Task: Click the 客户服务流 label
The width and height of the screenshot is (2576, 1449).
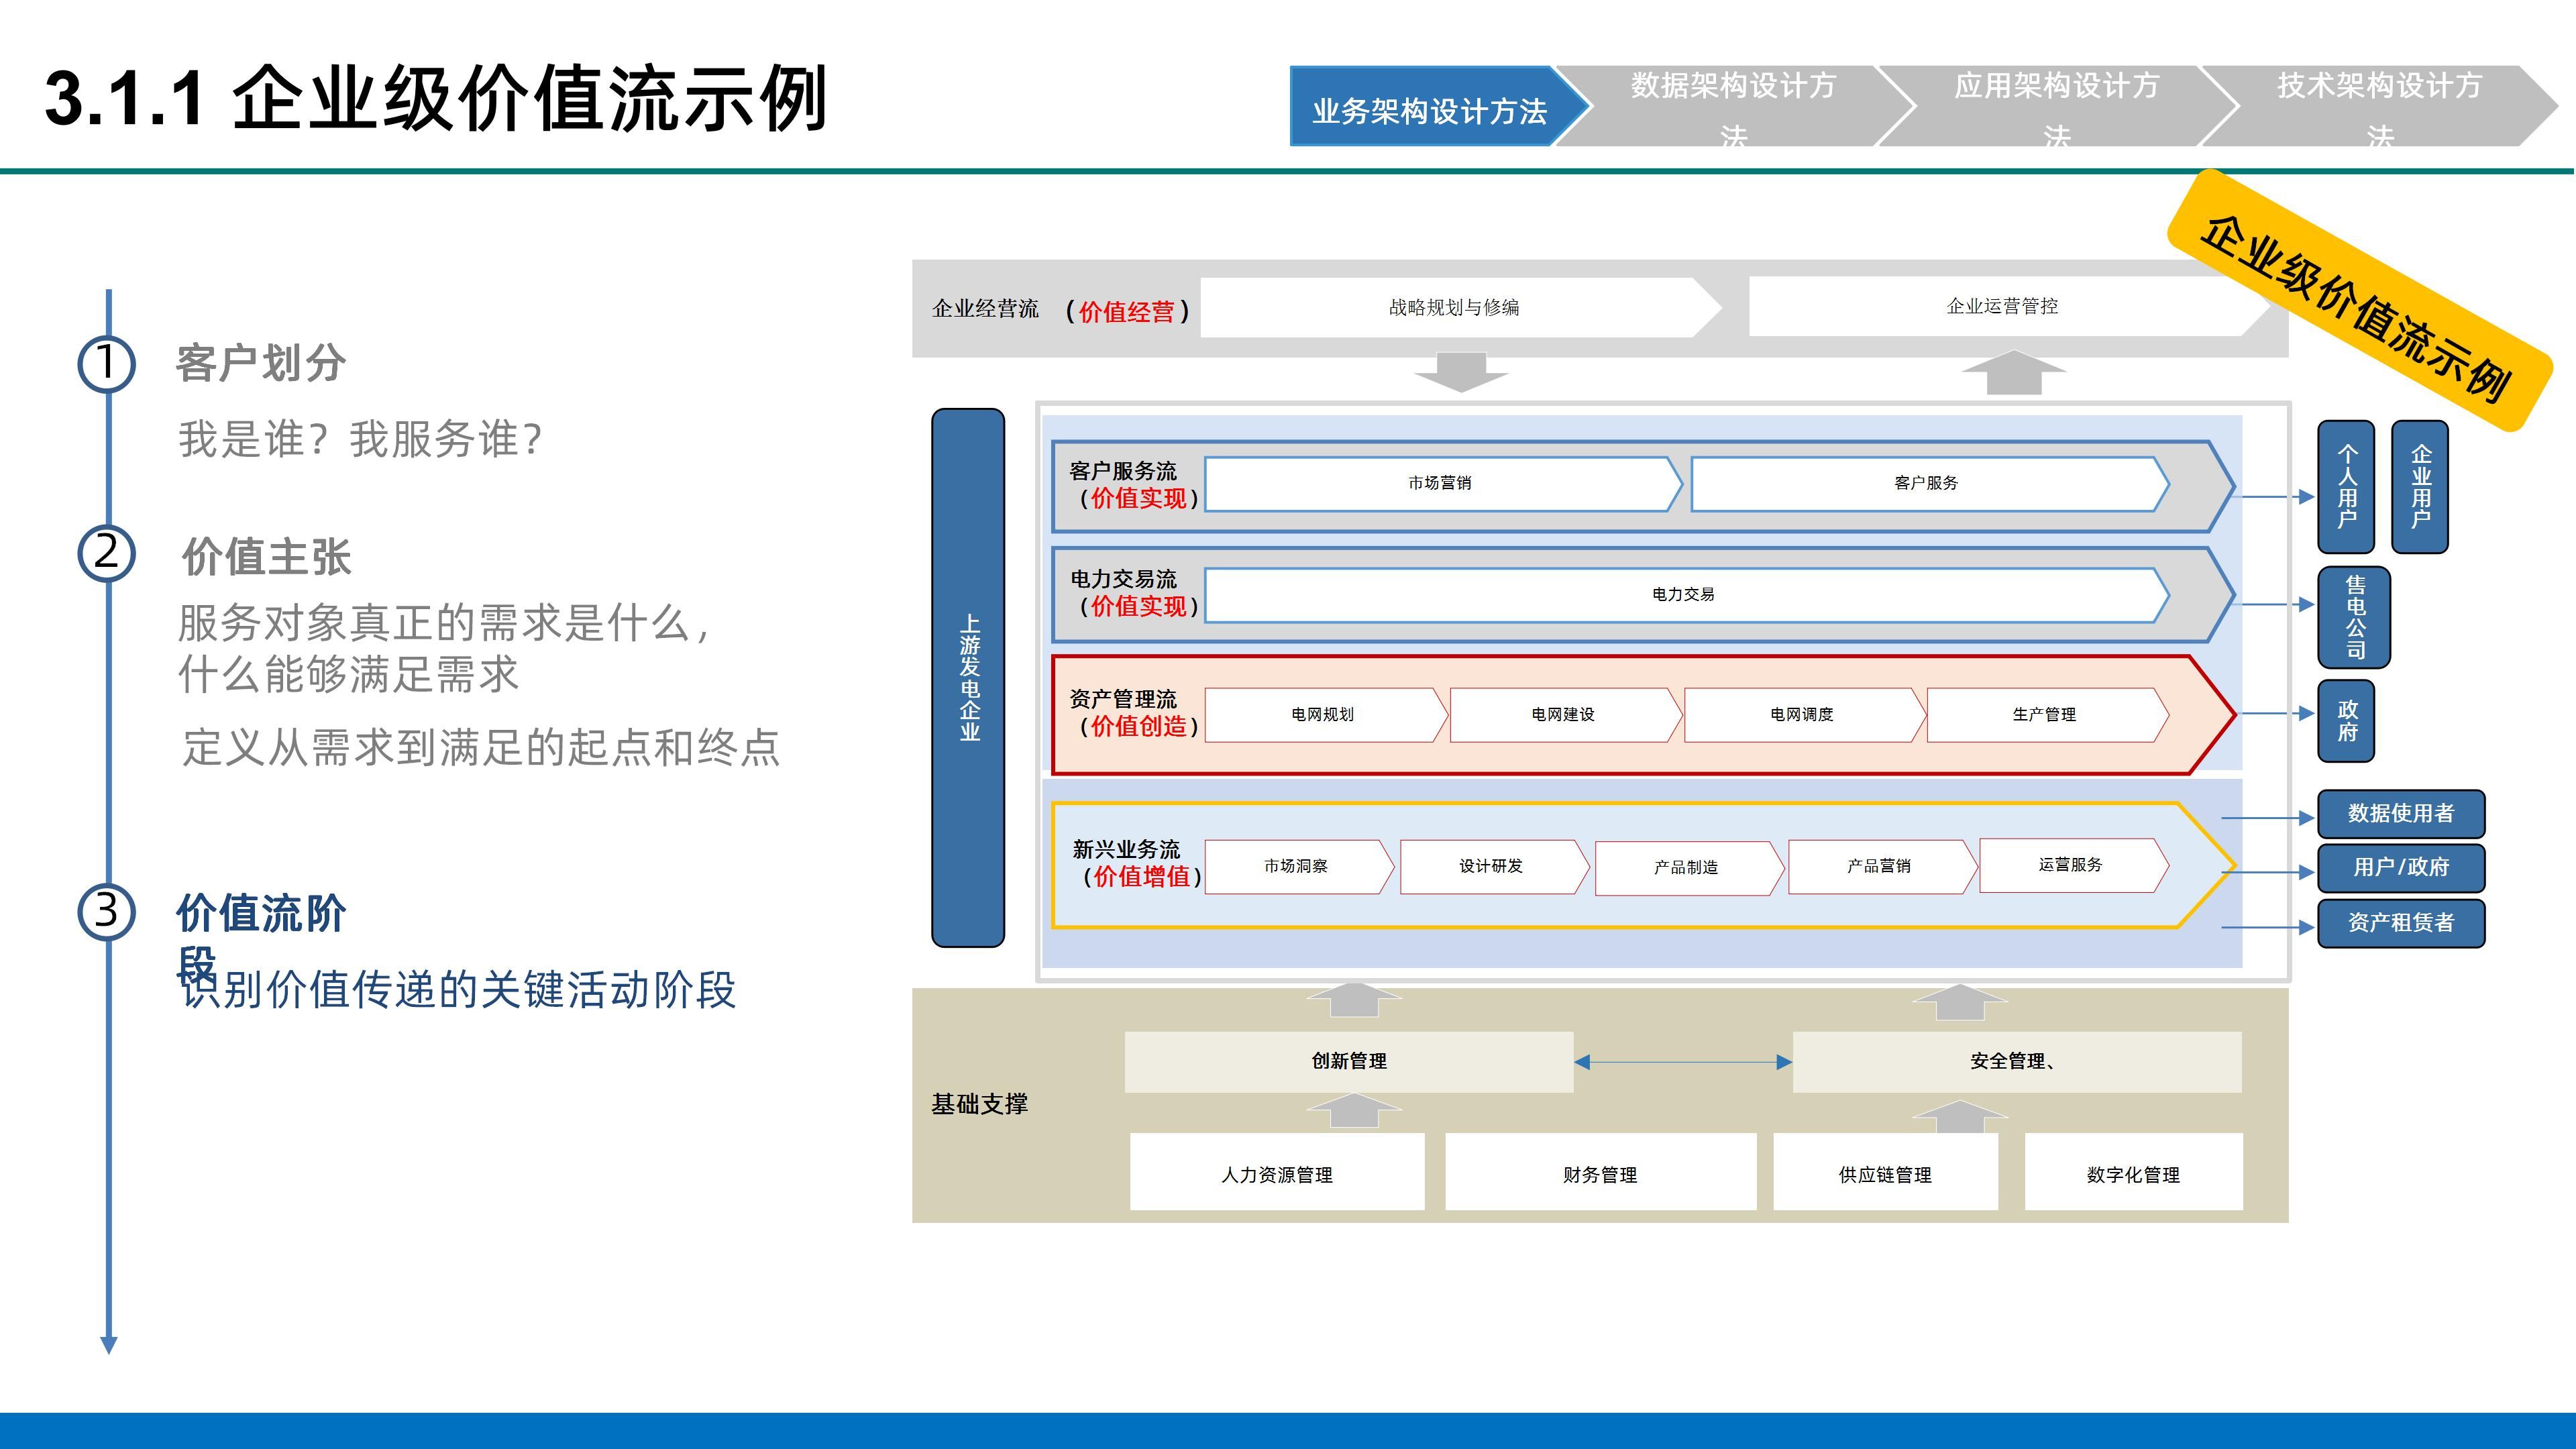Action: pos(1122,471)
